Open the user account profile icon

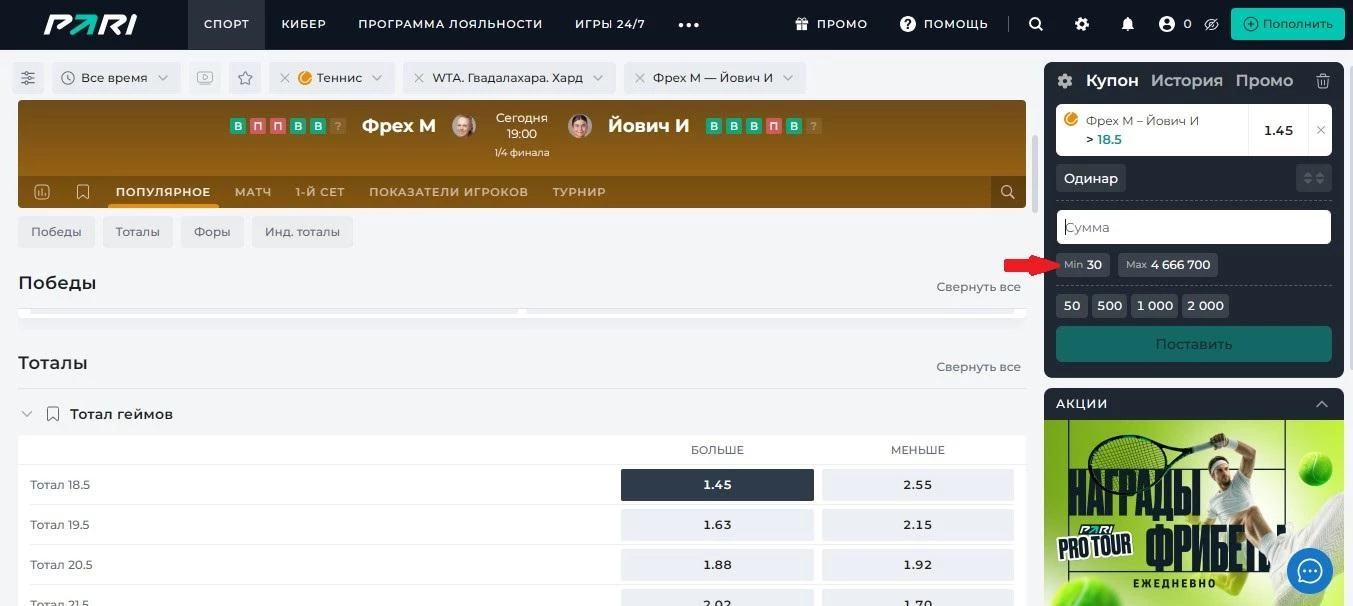pos(1166,24)
